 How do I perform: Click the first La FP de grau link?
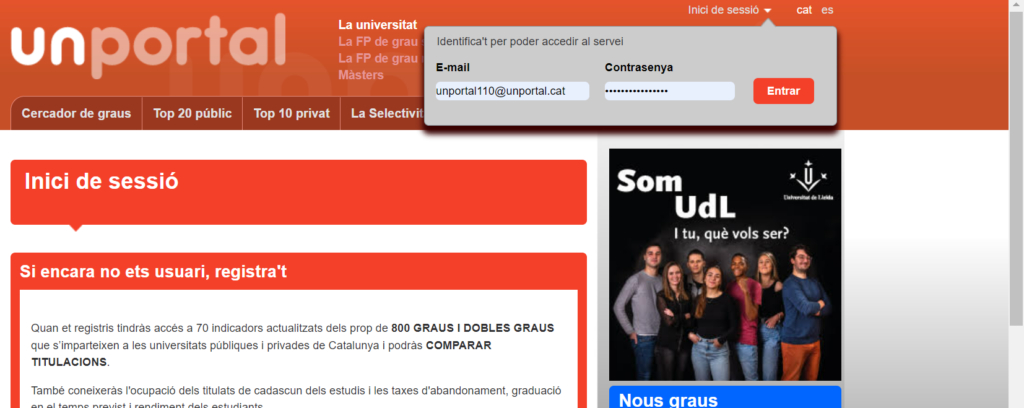(x=377, y=42)
